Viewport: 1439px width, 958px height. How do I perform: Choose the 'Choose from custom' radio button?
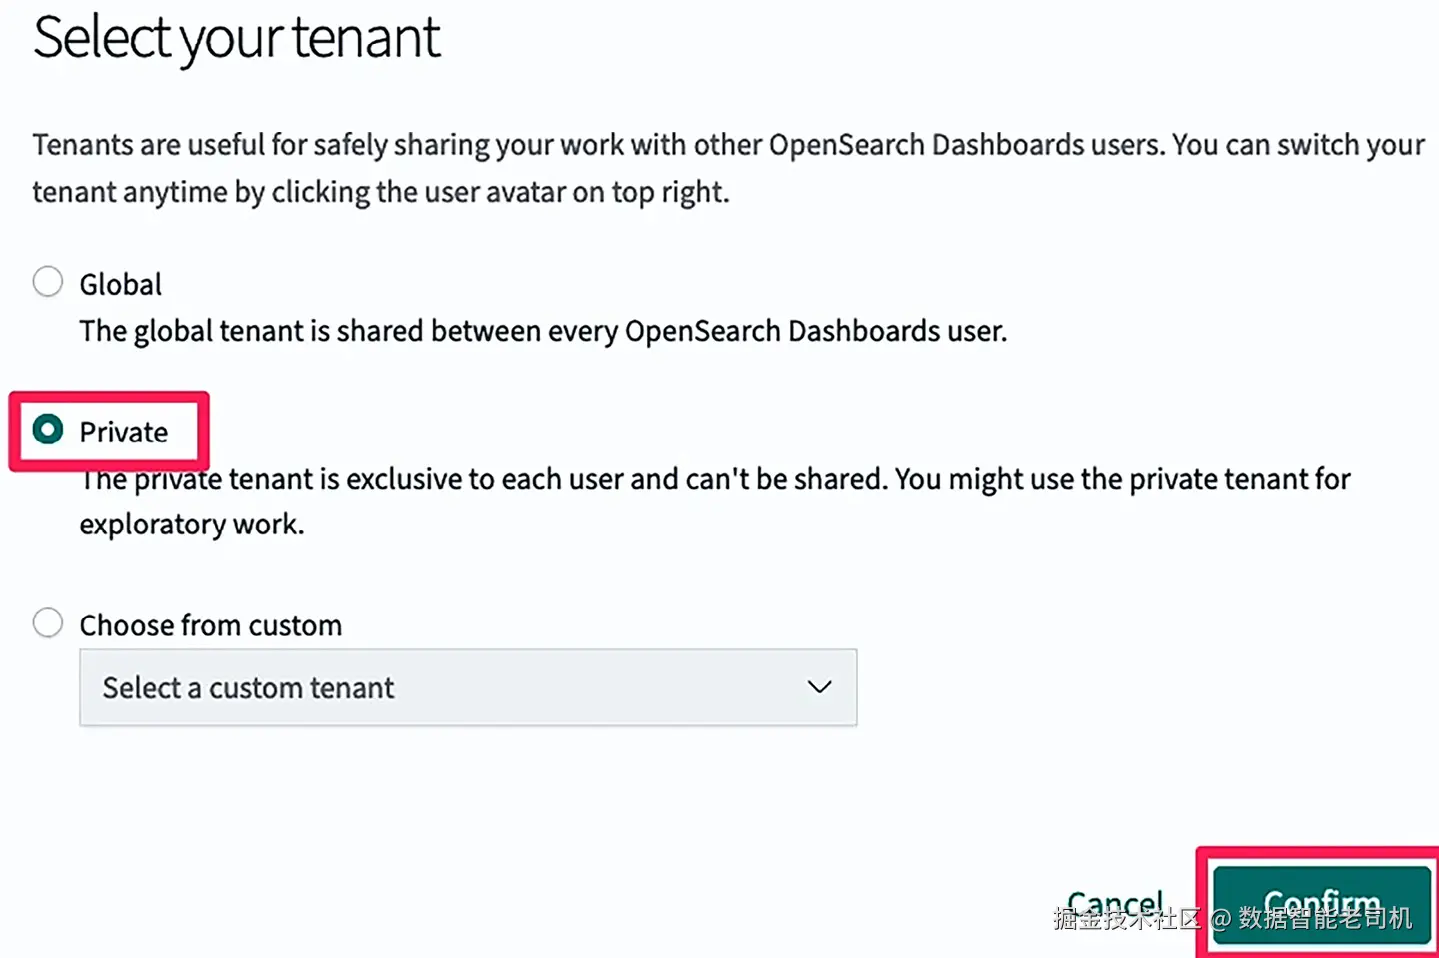point(48,623)
